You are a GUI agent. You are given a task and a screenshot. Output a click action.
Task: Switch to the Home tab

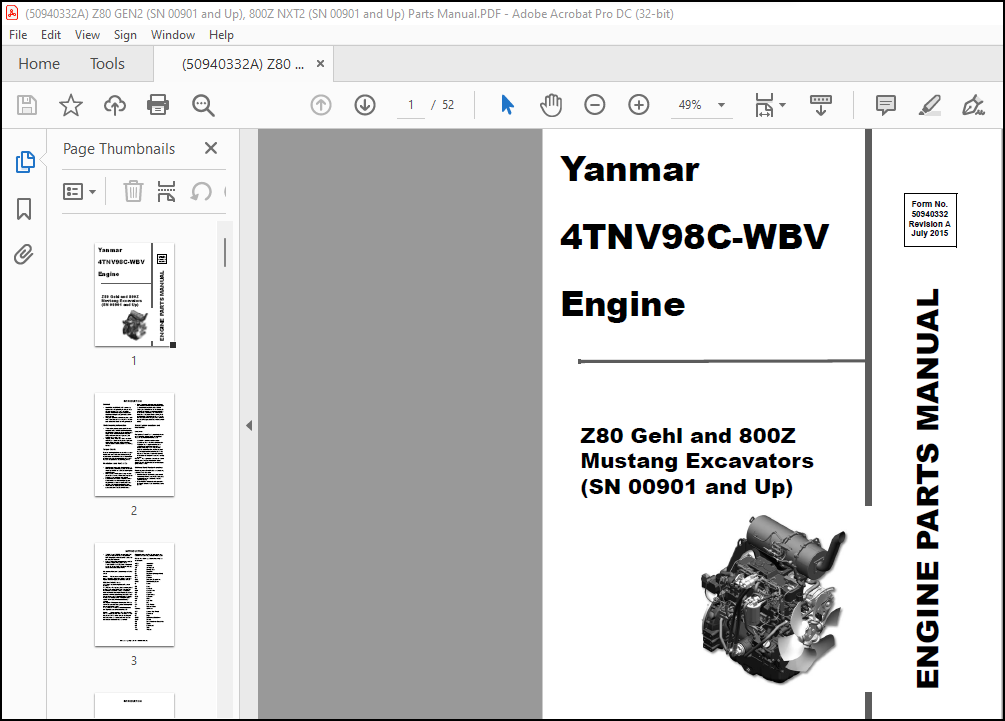pyautogui.click(x=39, y=63)
